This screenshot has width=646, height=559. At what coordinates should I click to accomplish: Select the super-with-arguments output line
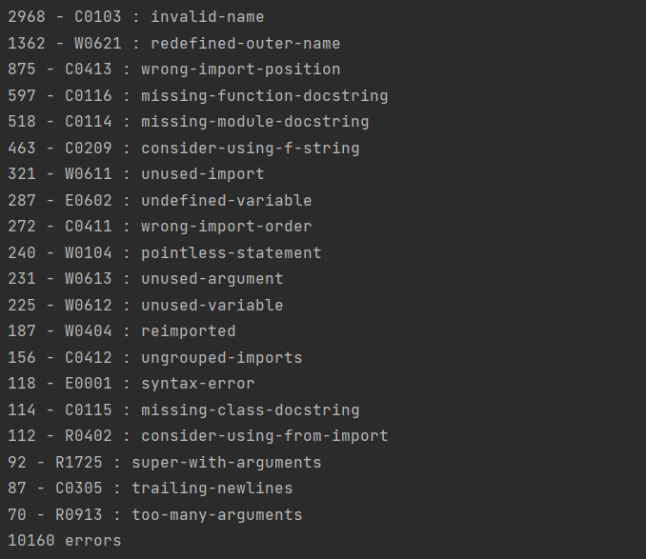click(x=164, y=462)
